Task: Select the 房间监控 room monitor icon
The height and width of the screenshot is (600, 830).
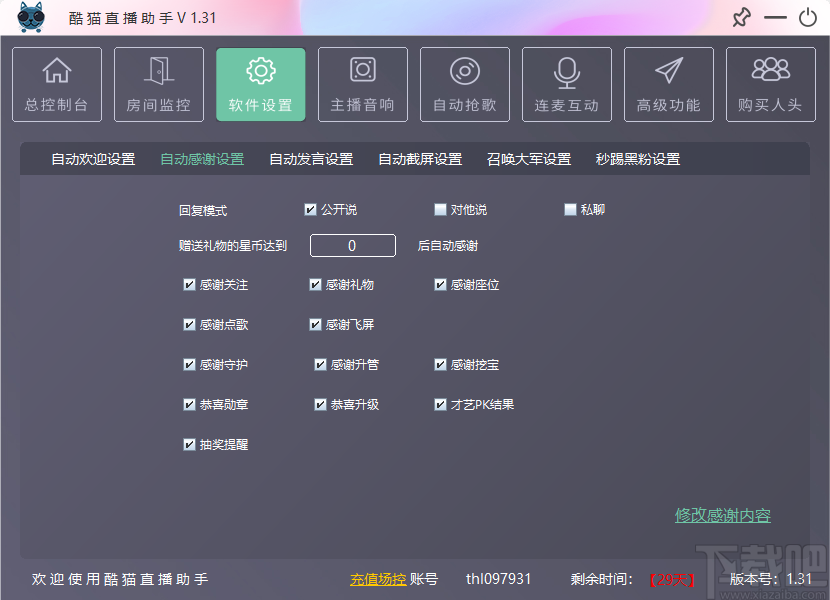Action: [x=158, y=84]
